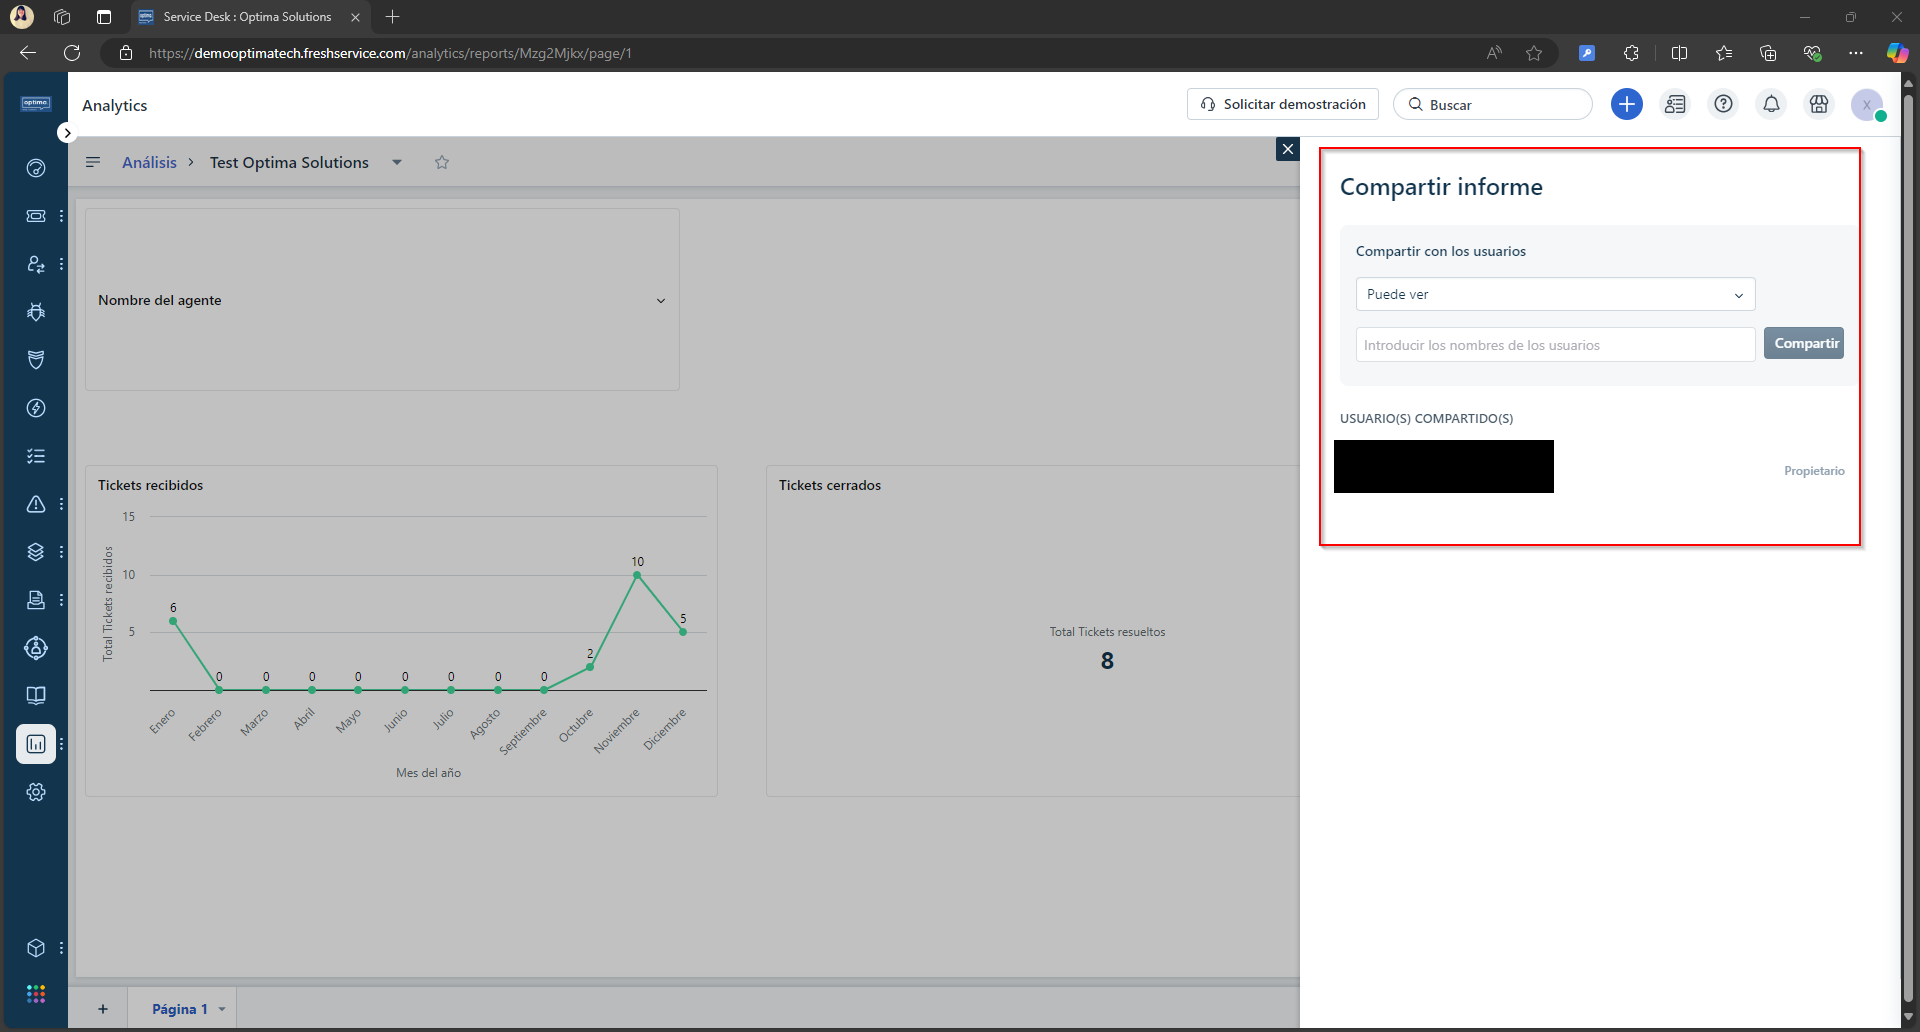1920x1032 pixels.
Task: Click the user names input field
Action: (1555, 345)
